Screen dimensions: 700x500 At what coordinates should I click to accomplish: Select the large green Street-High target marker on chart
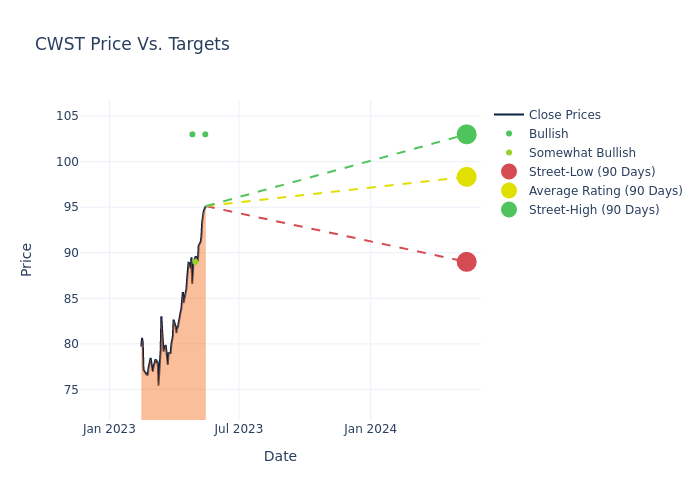point(466,134)
